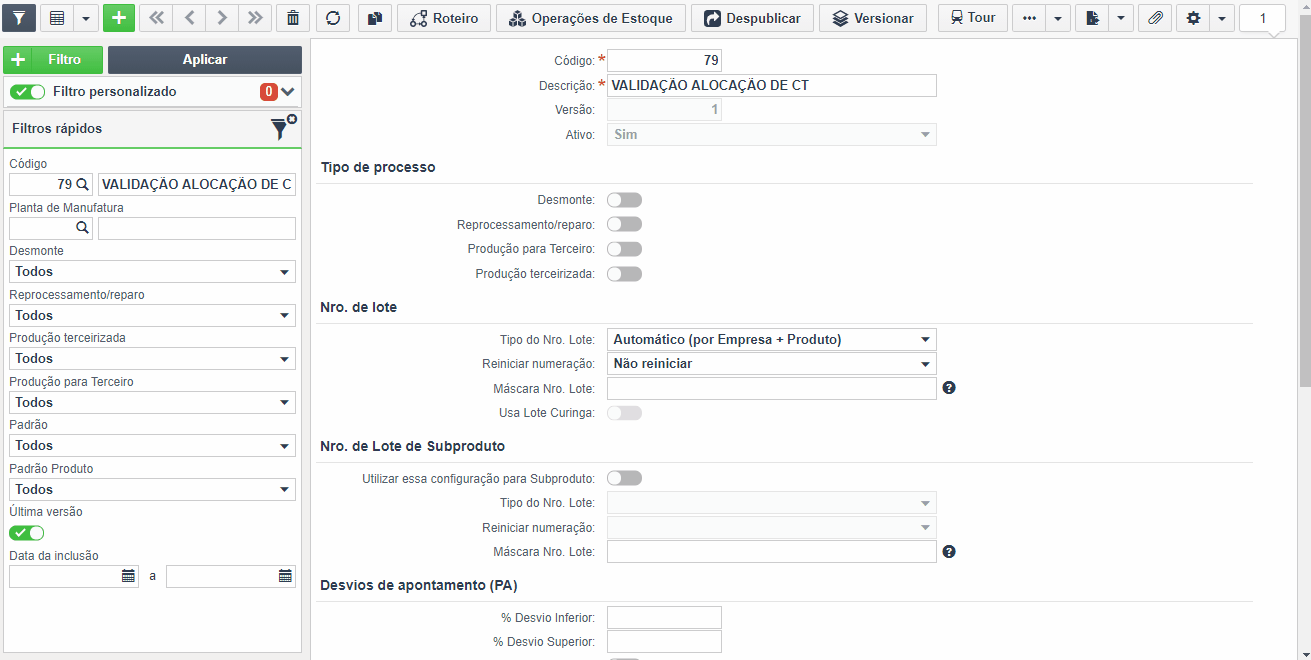Viewport: 1311px width, 660px height.
Task: Toggle the filter panel funnel icon
Action: (19, 18)
